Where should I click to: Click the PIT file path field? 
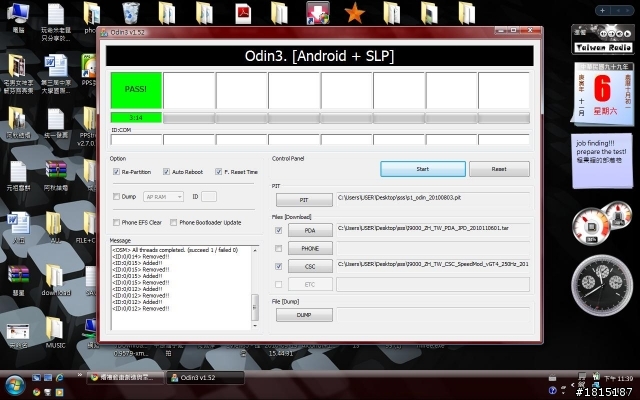click(433, 200)
